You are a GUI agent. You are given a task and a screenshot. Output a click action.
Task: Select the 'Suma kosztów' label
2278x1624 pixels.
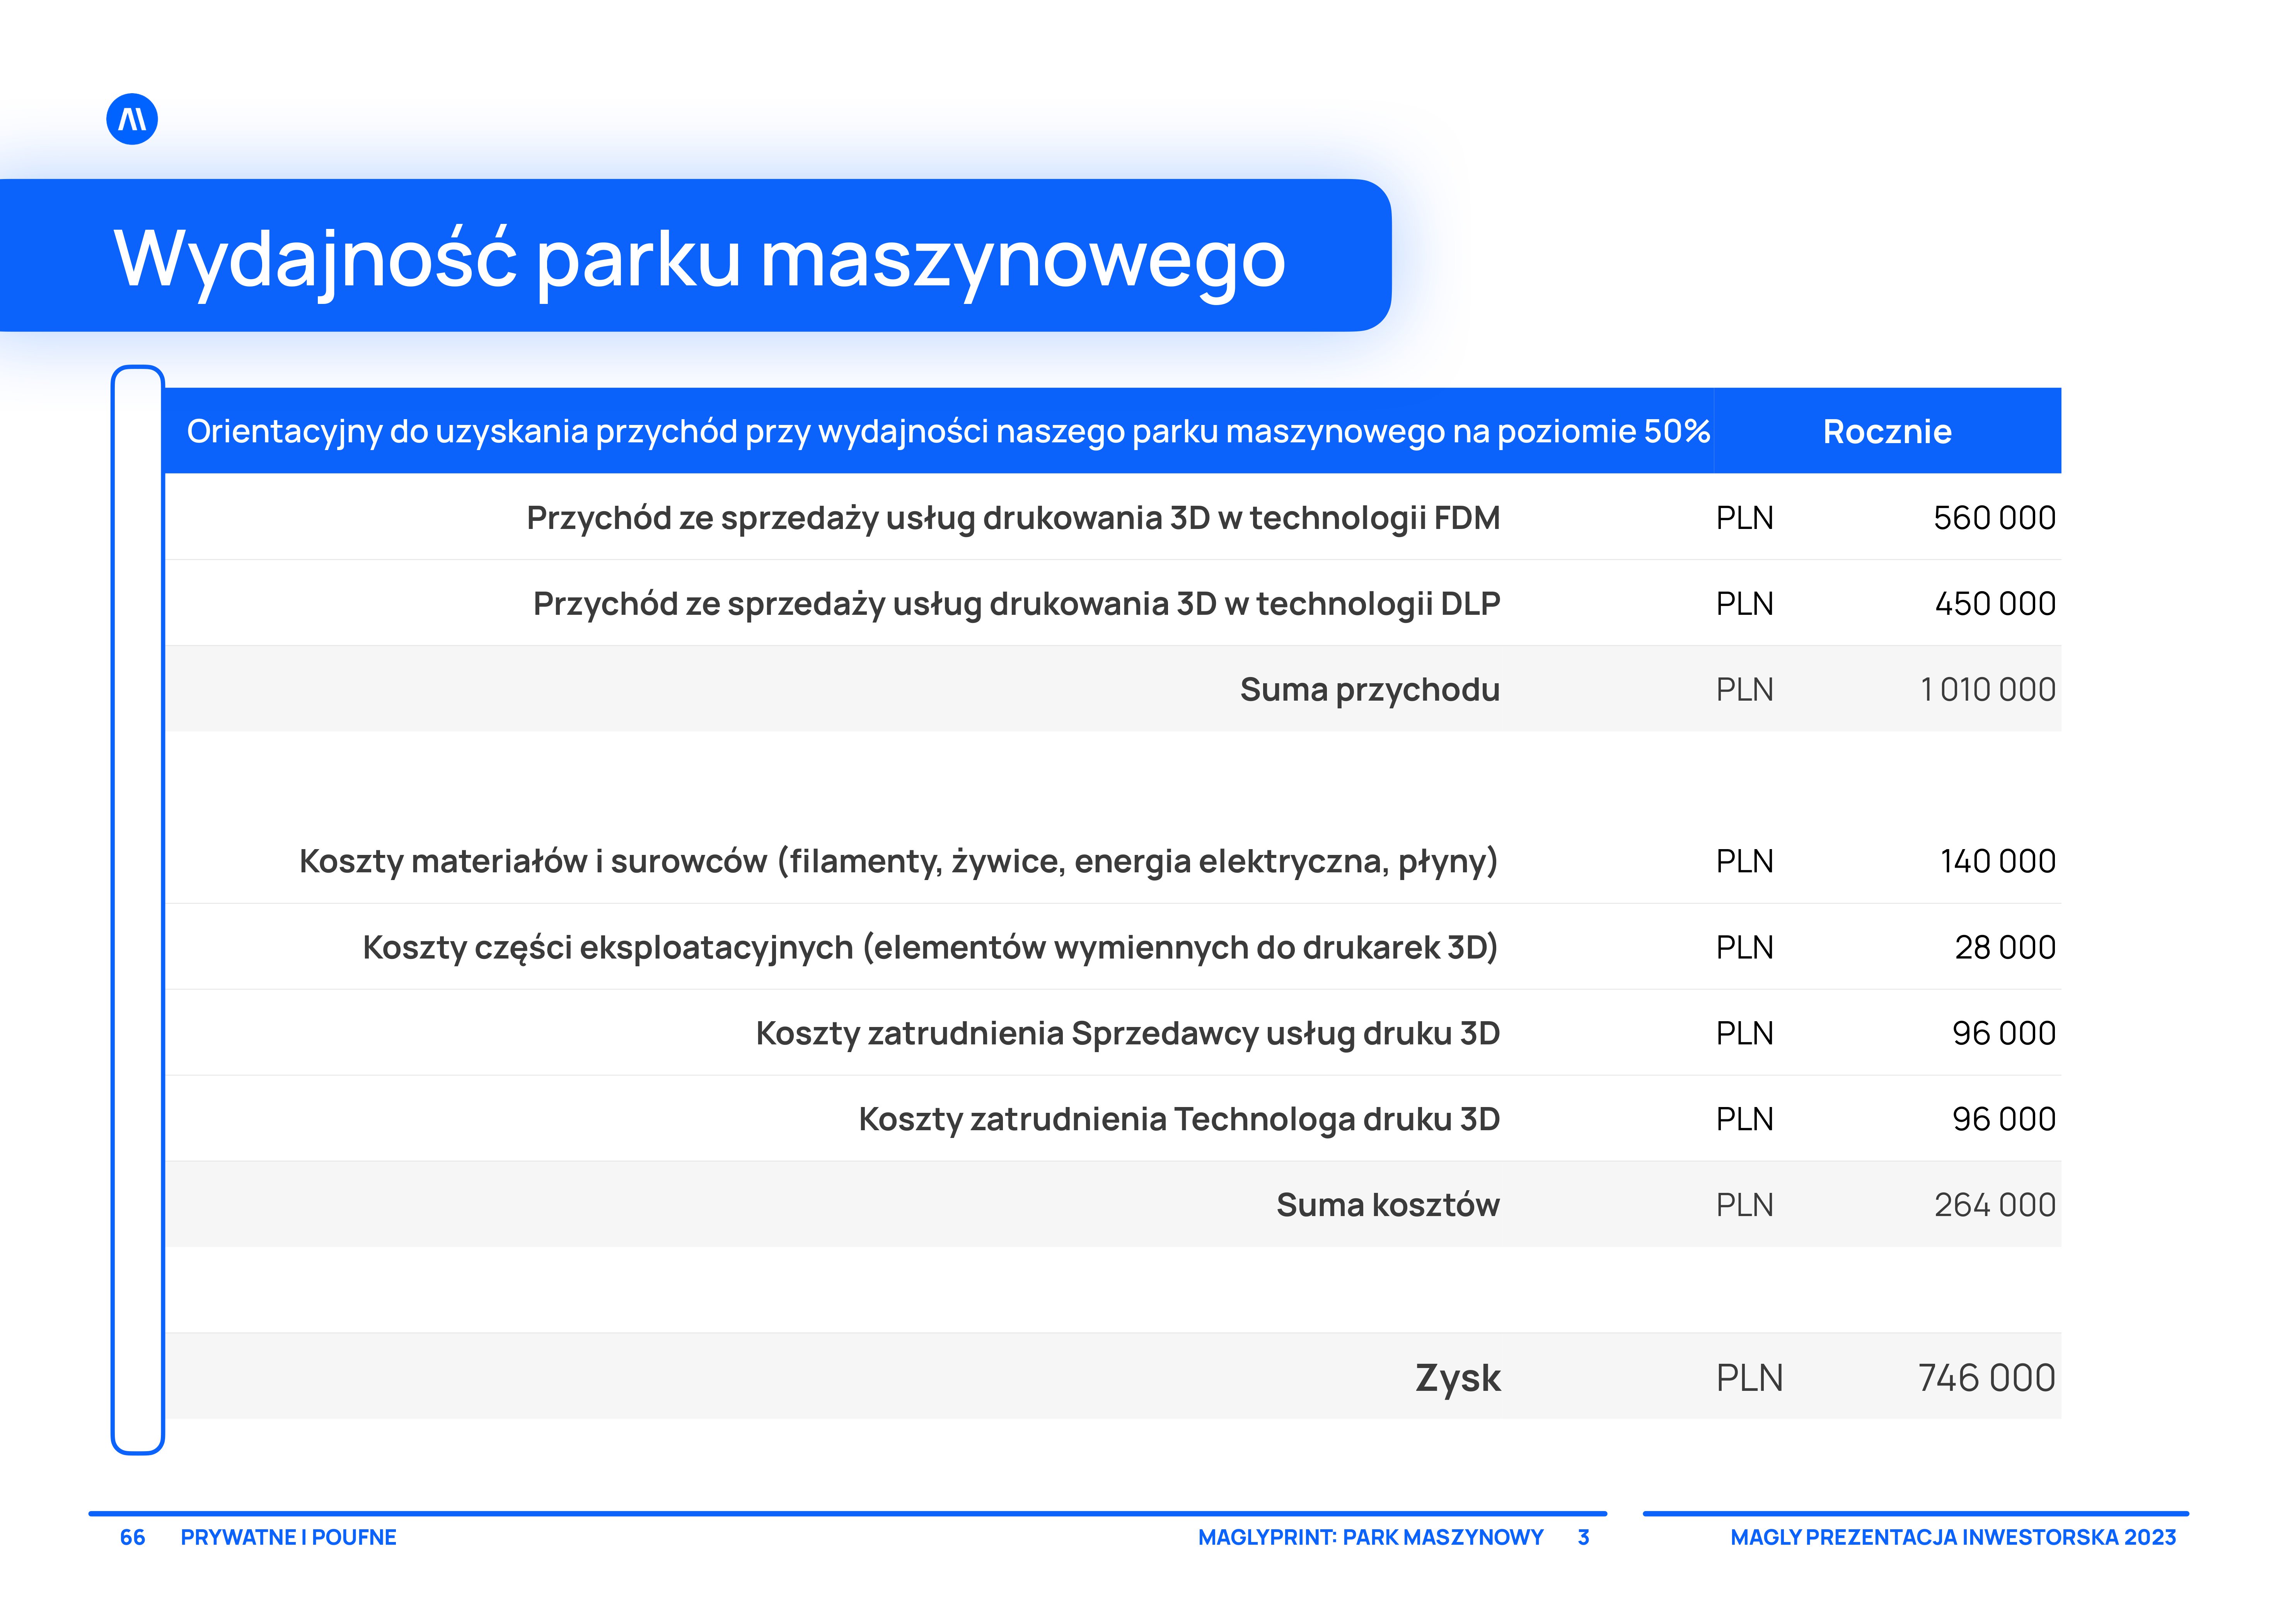click(1388, 1205)
